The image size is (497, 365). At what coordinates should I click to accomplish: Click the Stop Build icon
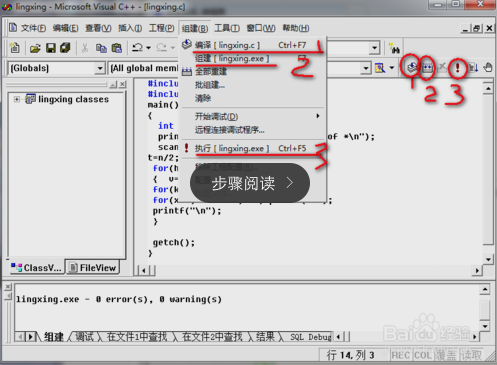[442, 68]
